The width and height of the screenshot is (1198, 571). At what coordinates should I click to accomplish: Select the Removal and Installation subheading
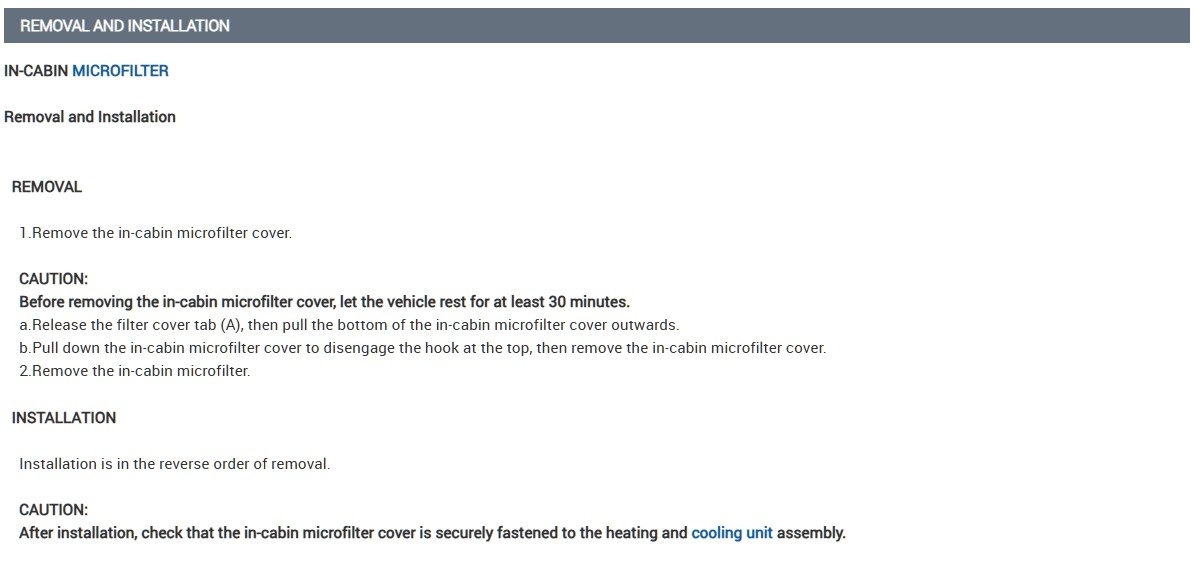[x=90, y=117]
